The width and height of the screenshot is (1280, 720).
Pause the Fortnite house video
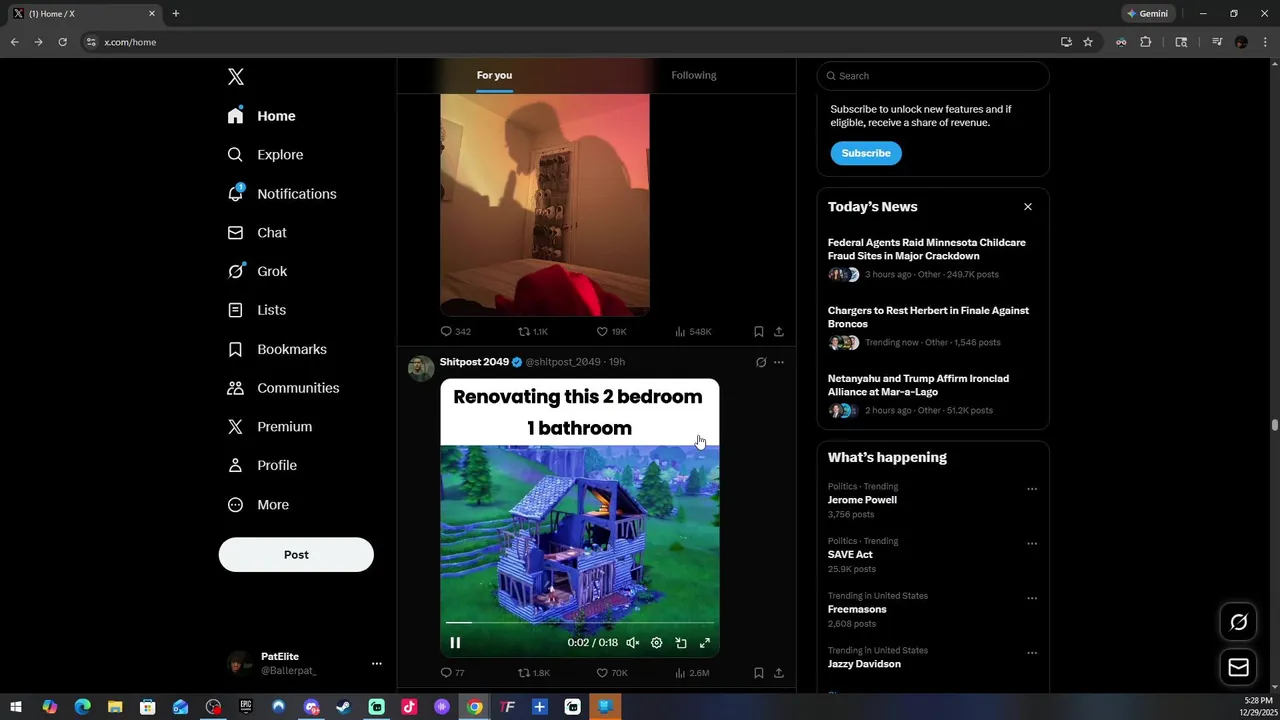[455, 643]
